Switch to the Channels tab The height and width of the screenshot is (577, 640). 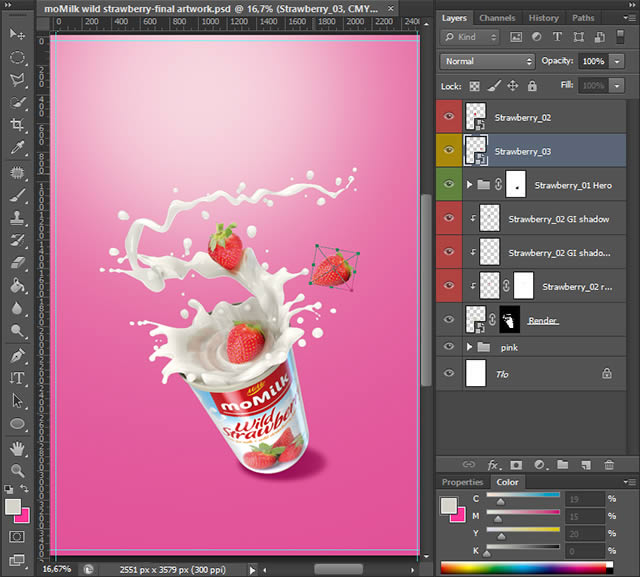(497, 18)
